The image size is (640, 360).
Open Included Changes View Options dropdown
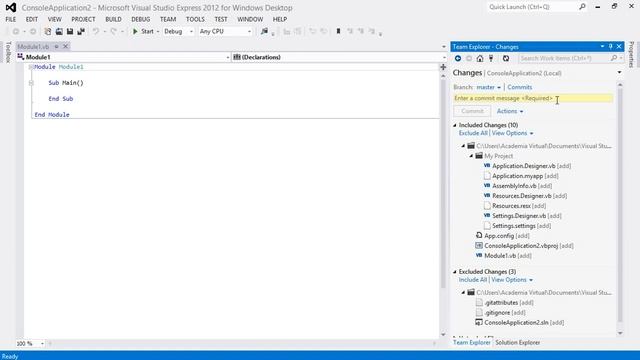[512, 133]
